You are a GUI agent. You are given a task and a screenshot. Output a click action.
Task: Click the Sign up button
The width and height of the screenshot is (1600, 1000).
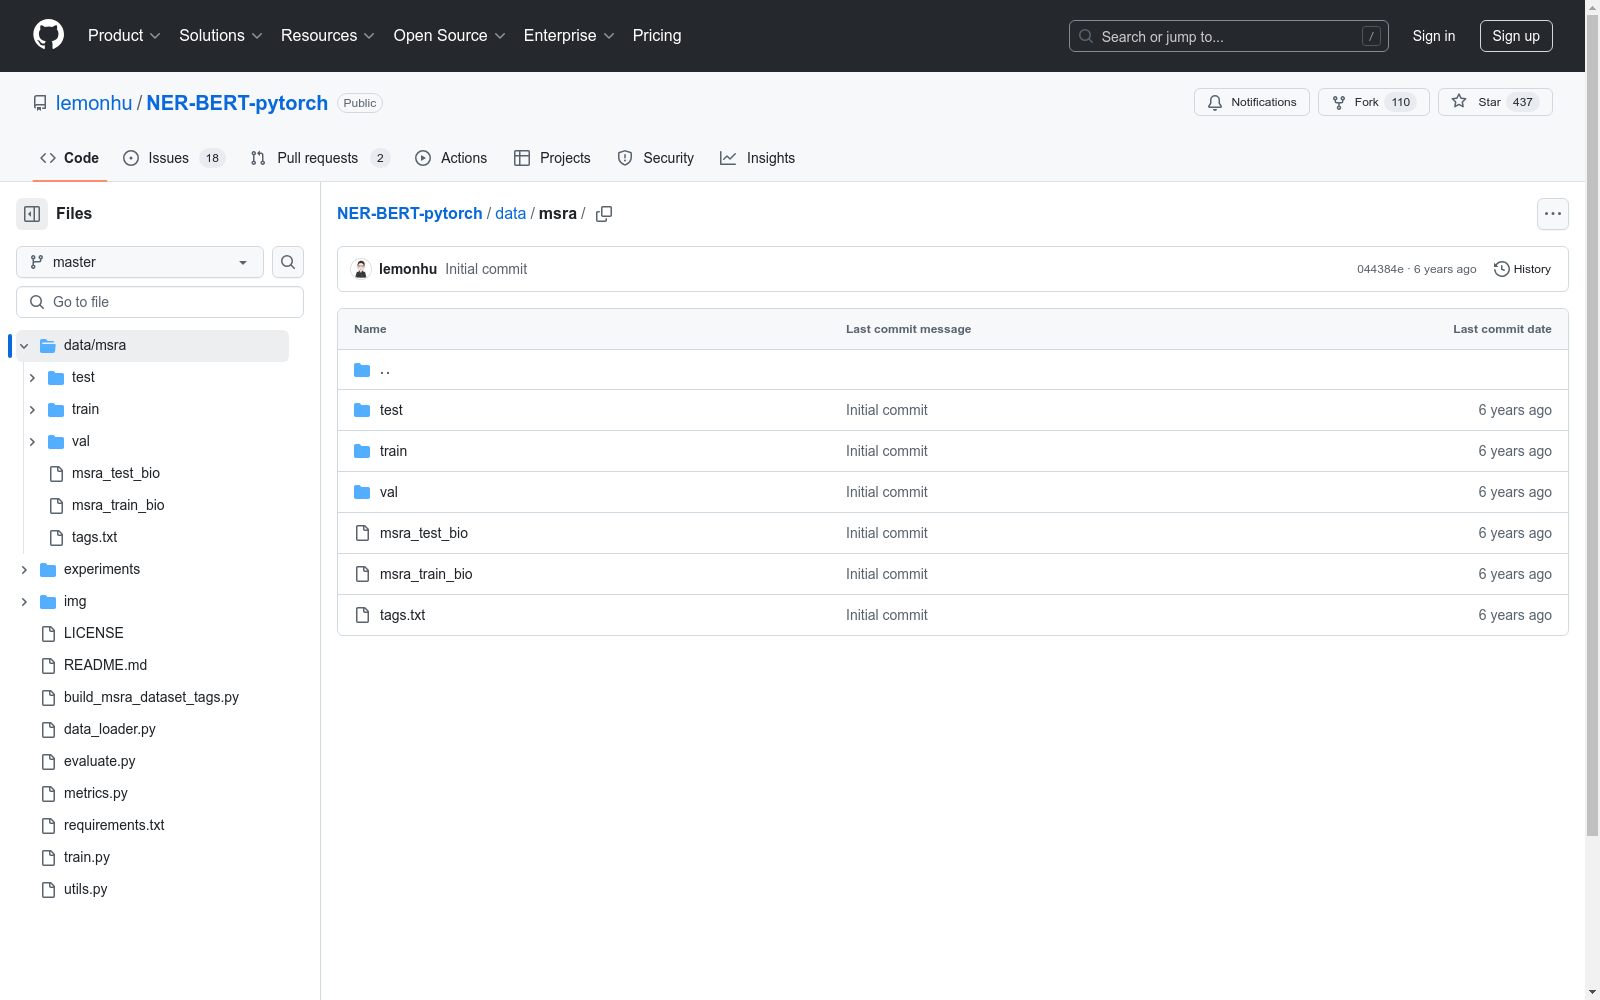1516,36
